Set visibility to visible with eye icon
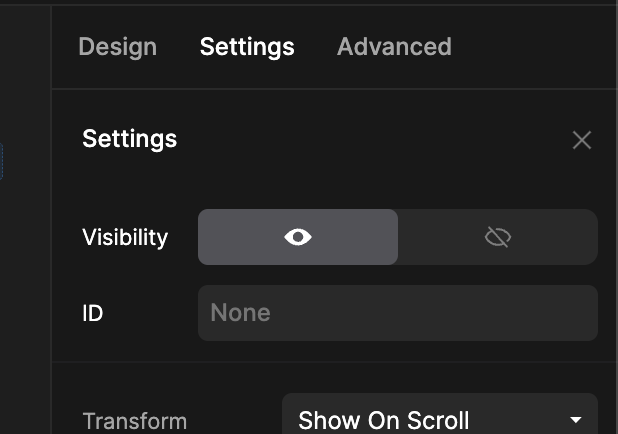This screenshot has height=434, width=618. click(x=298, y=237)
